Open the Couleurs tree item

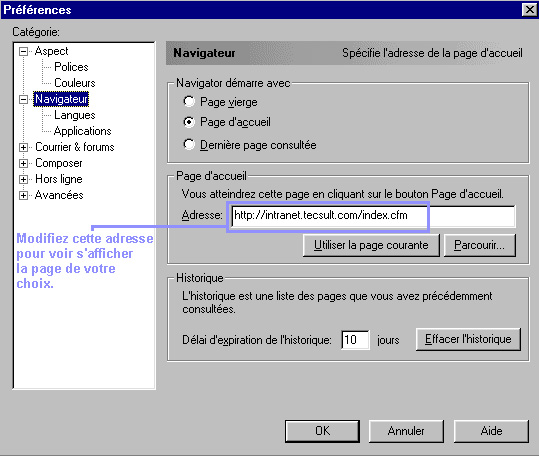(x=75, y=83)
